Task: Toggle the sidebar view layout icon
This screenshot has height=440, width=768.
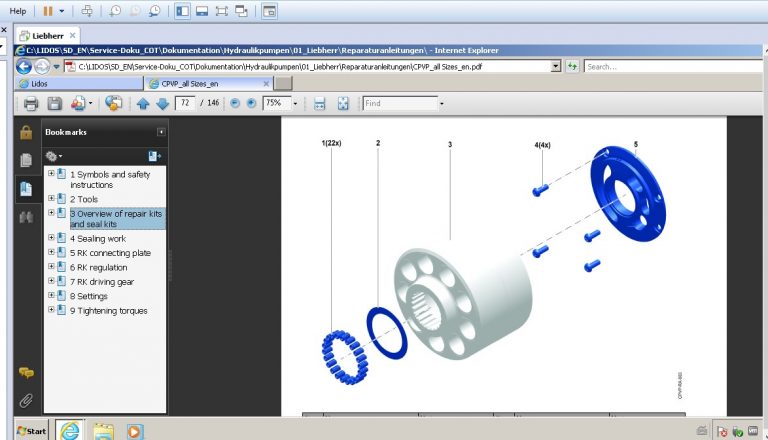Action: click(182, 11)
